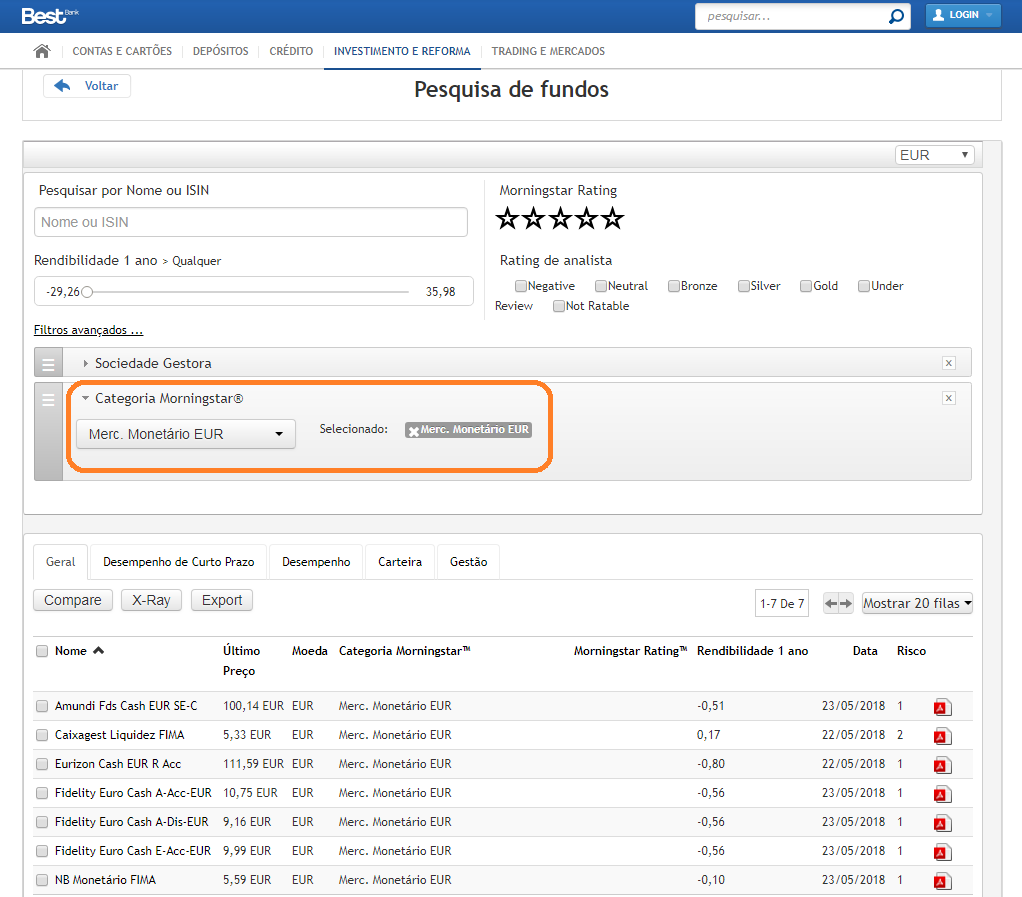Screen dimensions: 1022x897
Task: Select the Eurizon Cash EUR R Acc checkbox
Action: pyautogui.click(x=42, y=764)
